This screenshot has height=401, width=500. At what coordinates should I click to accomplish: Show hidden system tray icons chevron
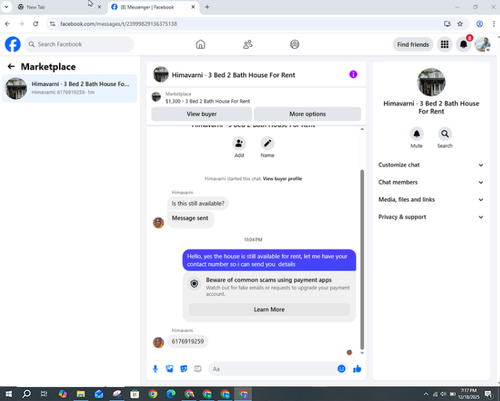tap(426, 394)
